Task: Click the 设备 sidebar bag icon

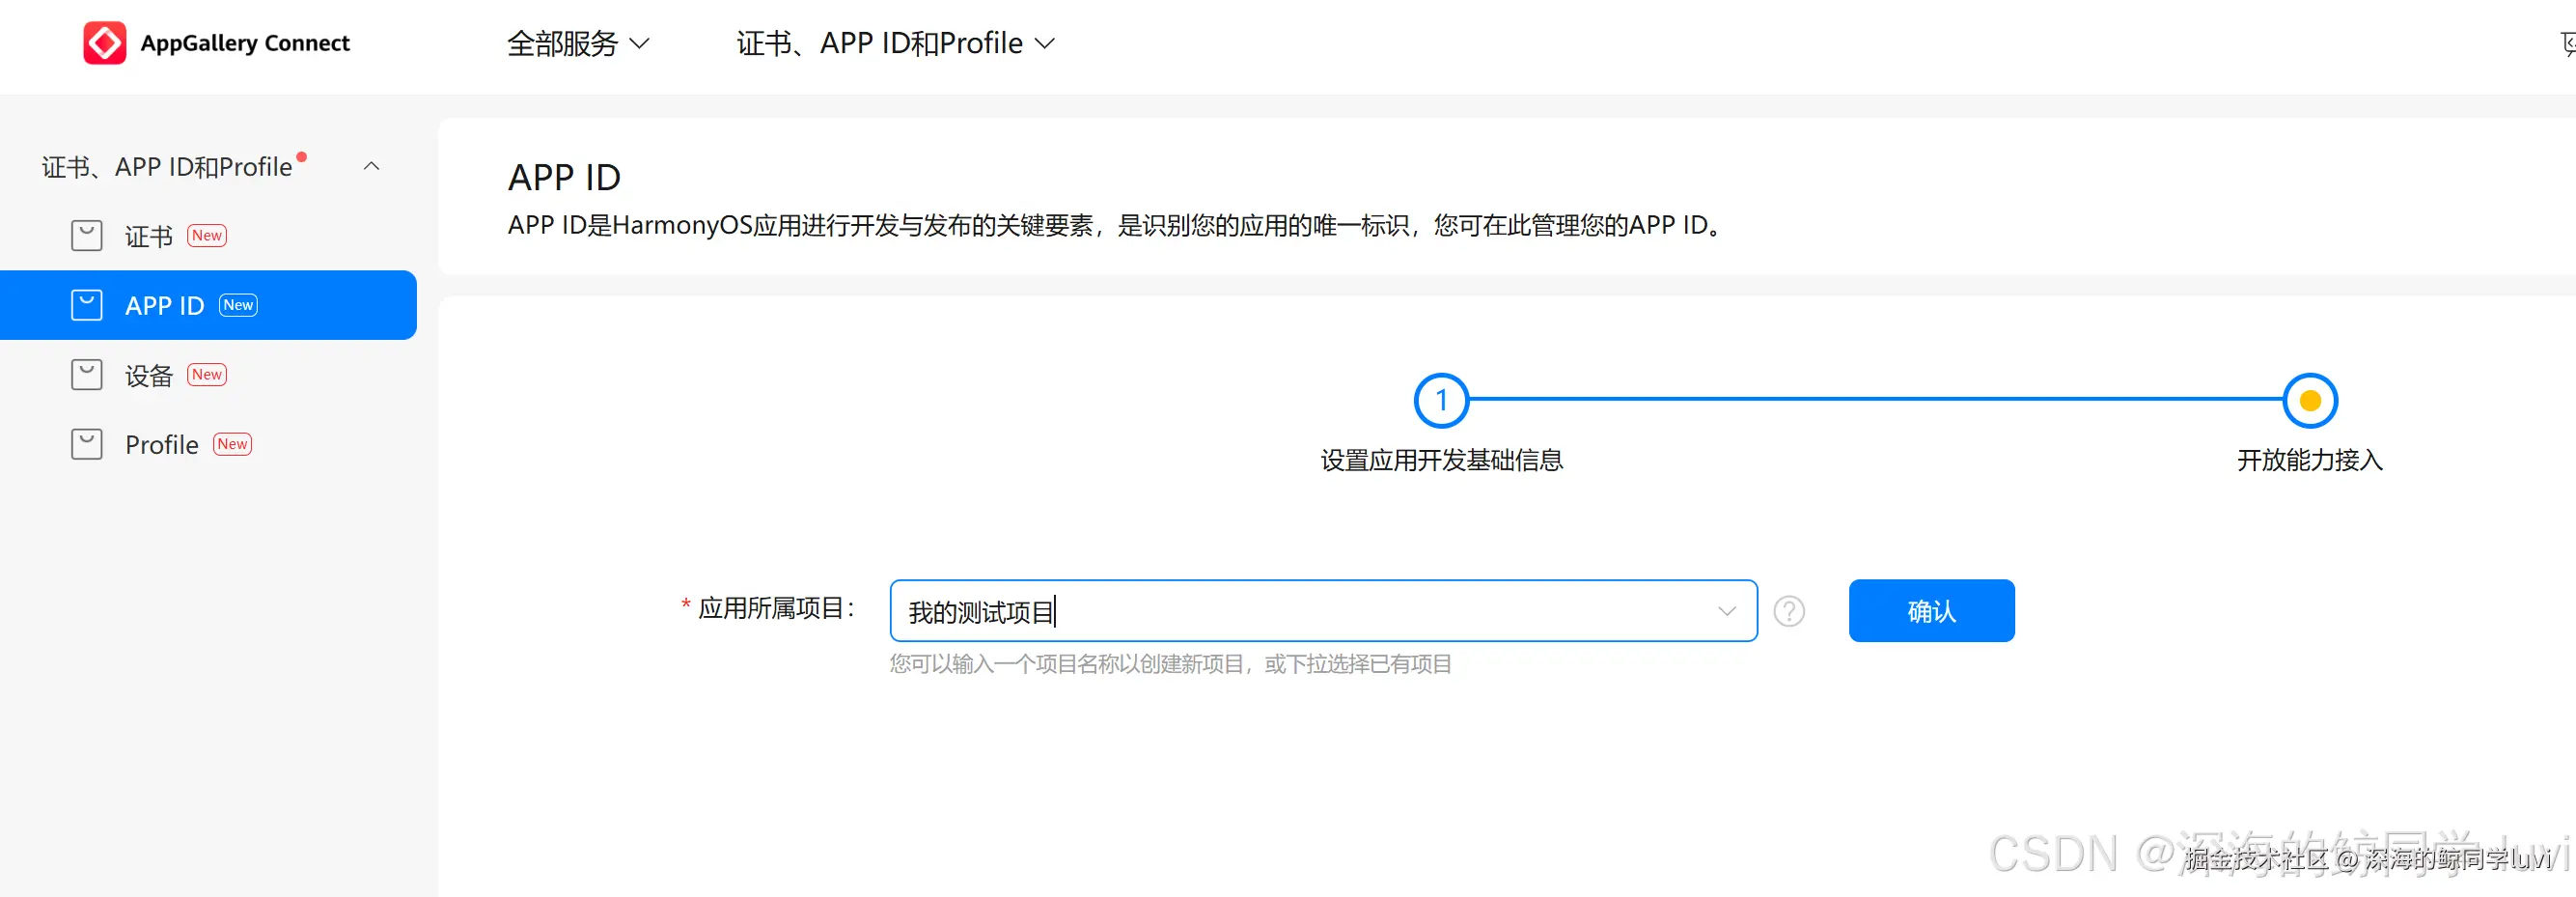Action: 87,375
